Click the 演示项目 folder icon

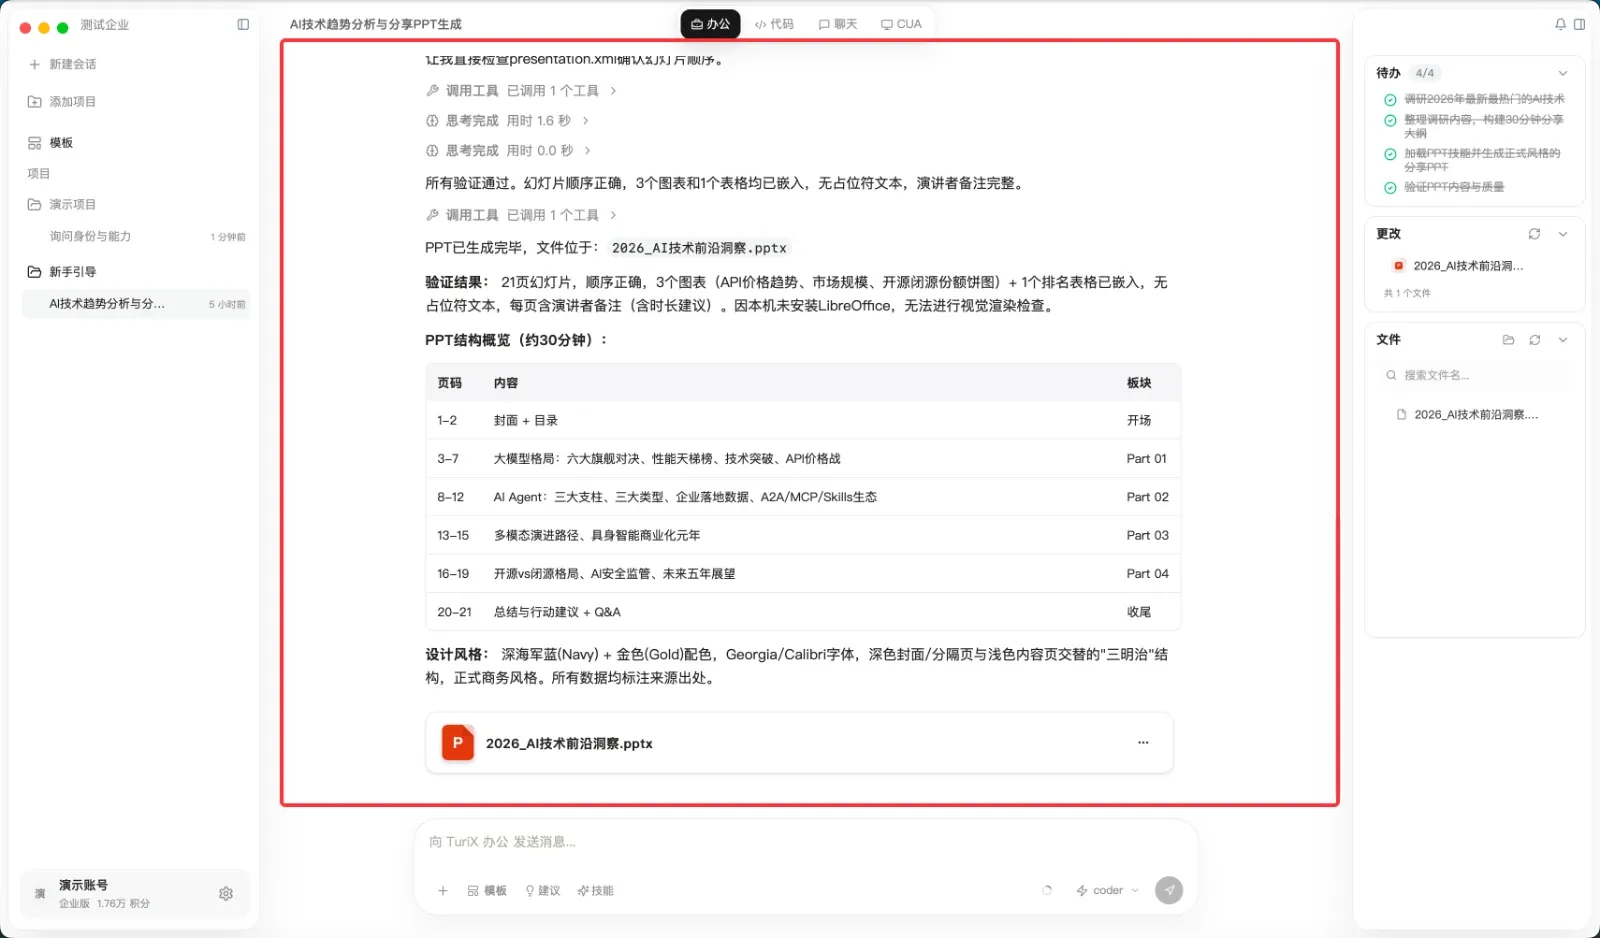(35, 205)
